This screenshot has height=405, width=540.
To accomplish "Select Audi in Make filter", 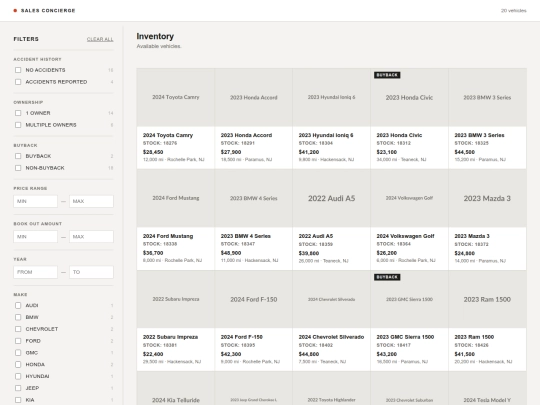I will (x=18, y=305).
